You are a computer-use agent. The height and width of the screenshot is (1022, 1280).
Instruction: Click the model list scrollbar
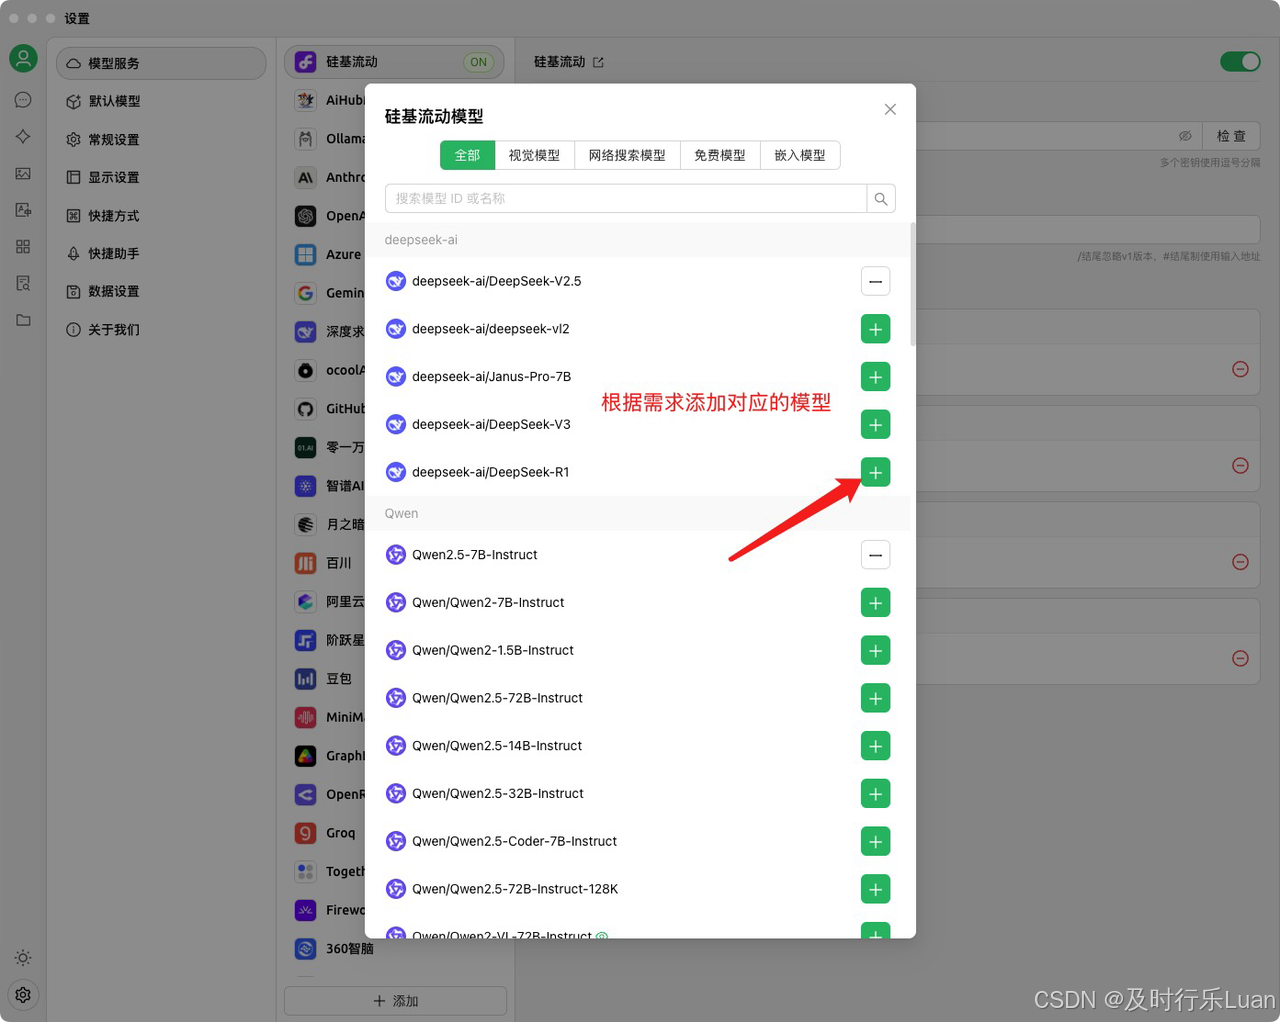point(912,285)
